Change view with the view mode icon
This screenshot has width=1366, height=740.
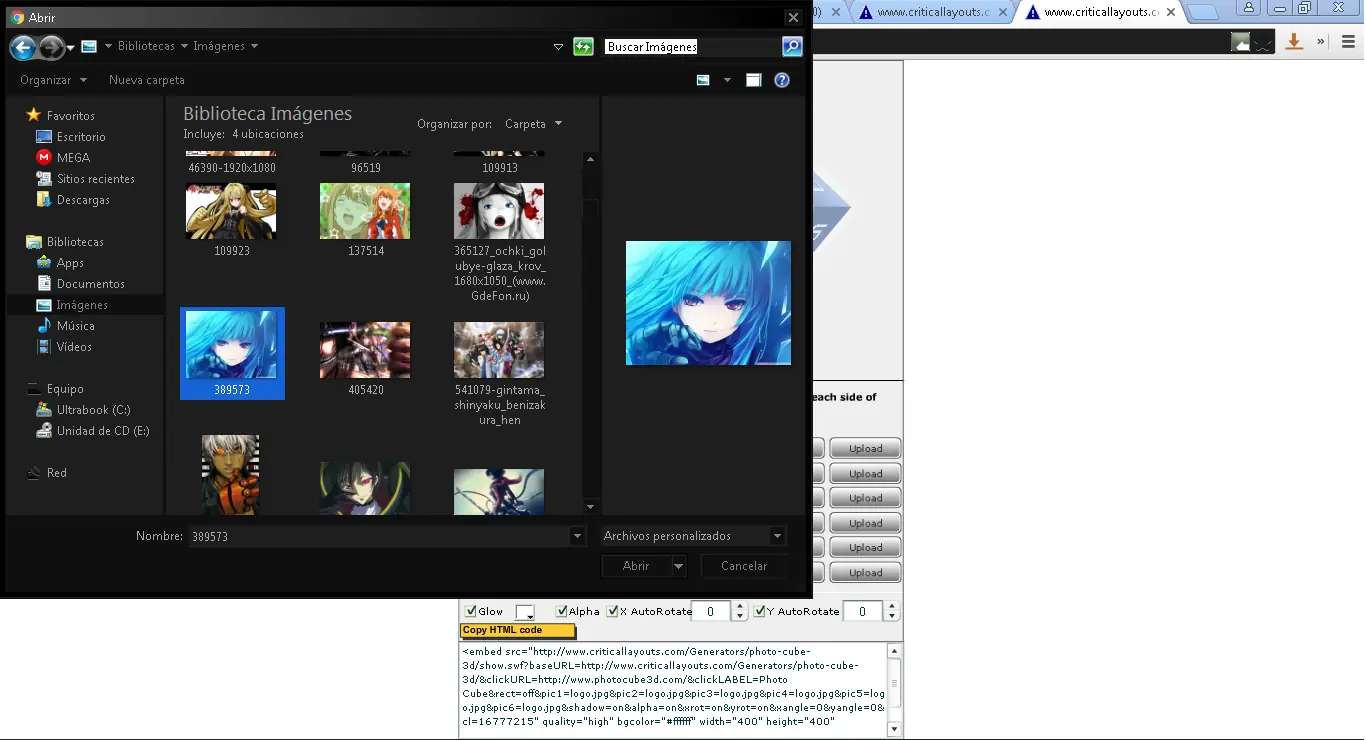[x=703, y=80]
